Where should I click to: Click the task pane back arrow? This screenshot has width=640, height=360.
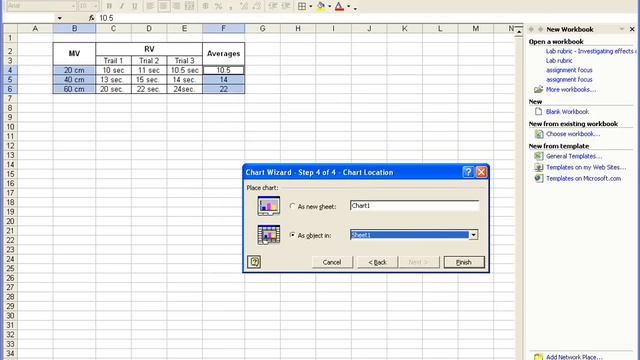point(531,29)
